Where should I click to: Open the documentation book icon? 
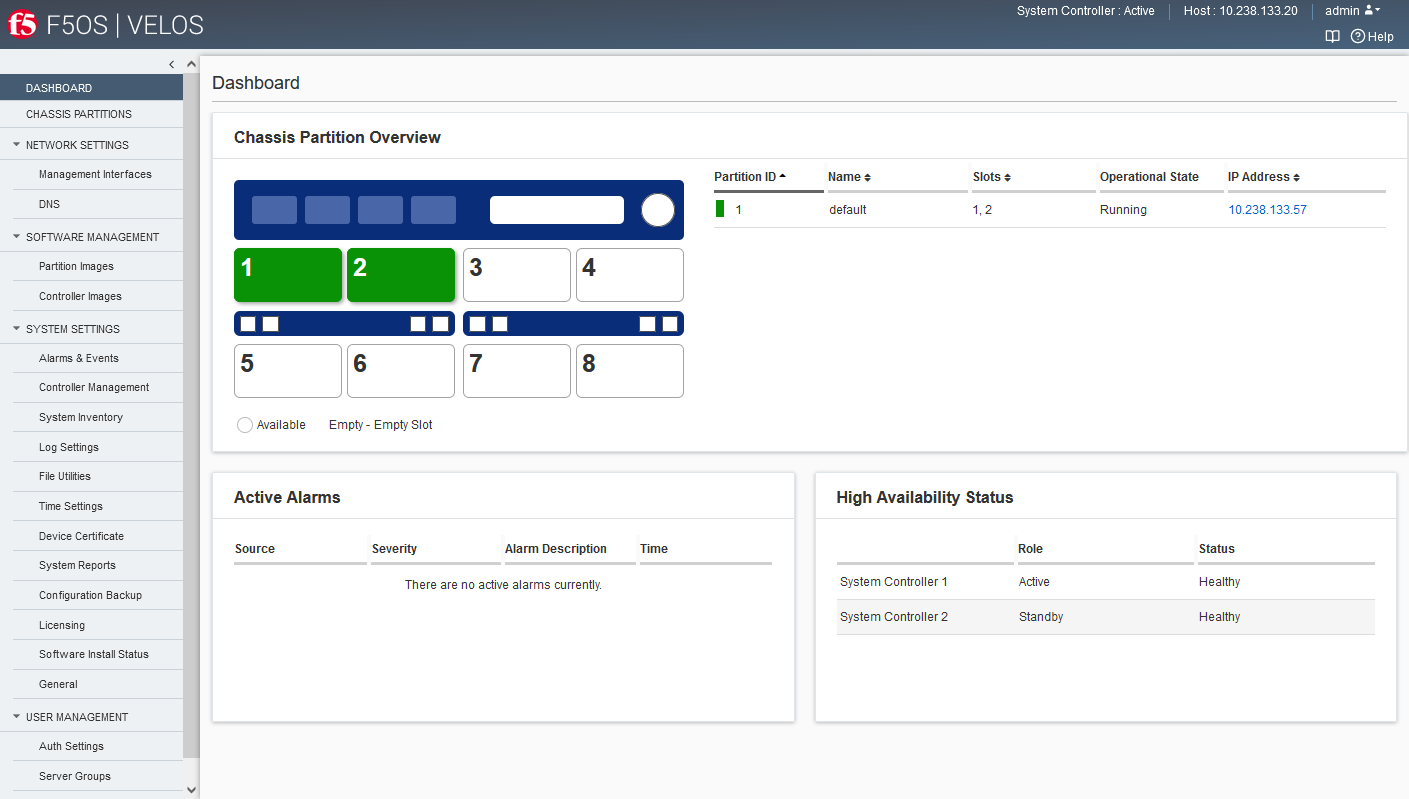(1332, 36)
